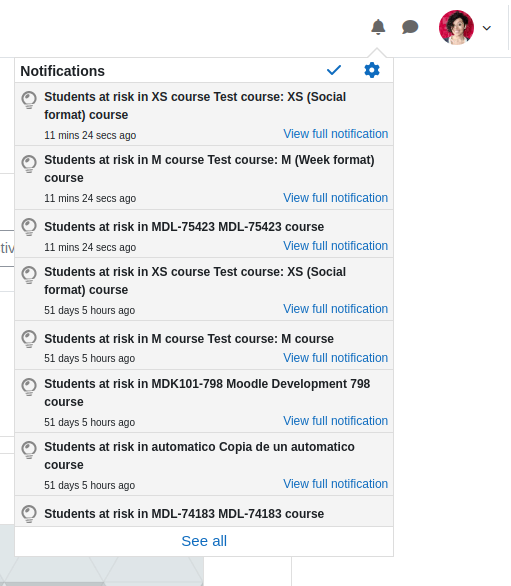This screenshot has height=586, width=511.
Task: Click lightbulb icon beside MDK101-798 notification
Action: (x=29, y=387)
